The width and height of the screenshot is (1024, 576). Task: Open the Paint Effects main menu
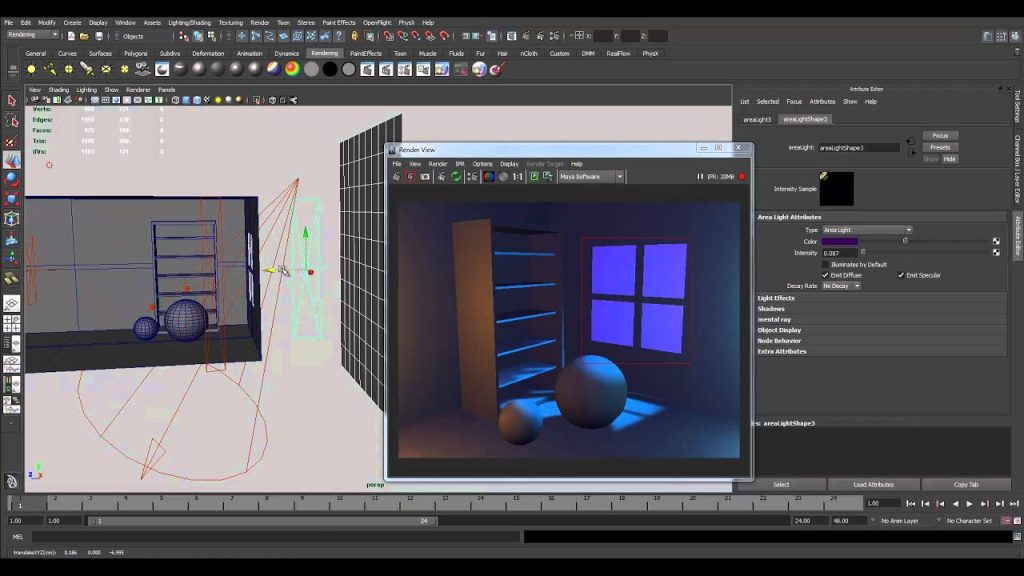tap(339, 22)
